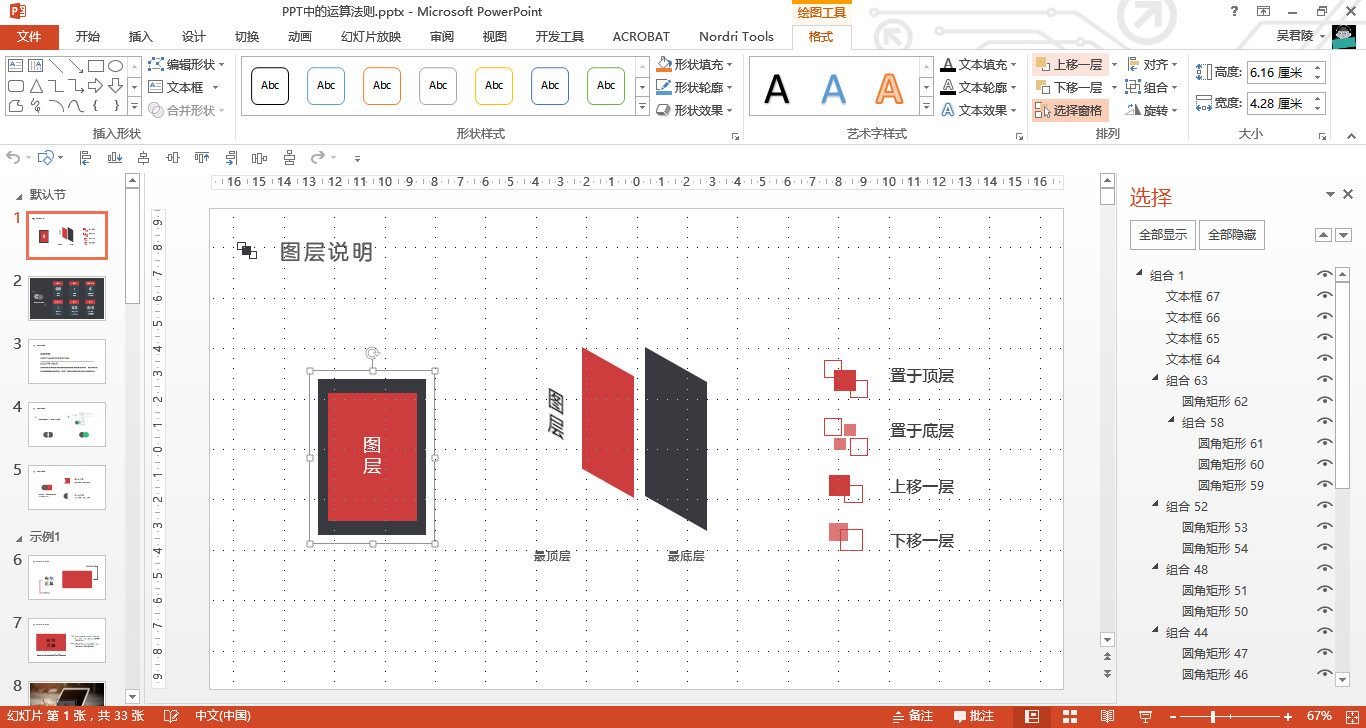Open the 设计 ribbon tab

coord(193,37)
